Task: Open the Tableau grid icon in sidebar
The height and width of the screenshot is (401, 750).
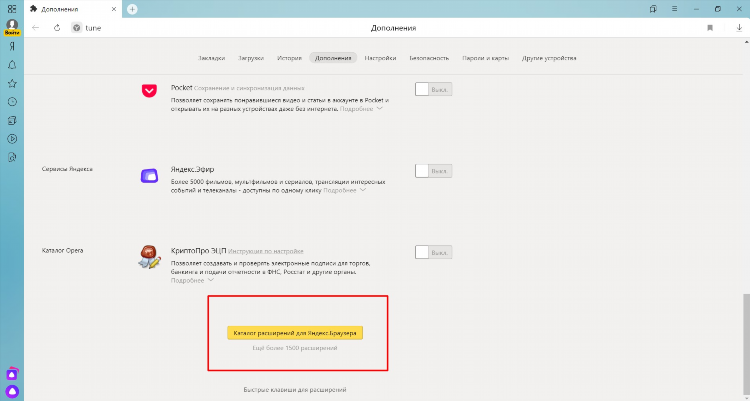Action: coord(12,9)
